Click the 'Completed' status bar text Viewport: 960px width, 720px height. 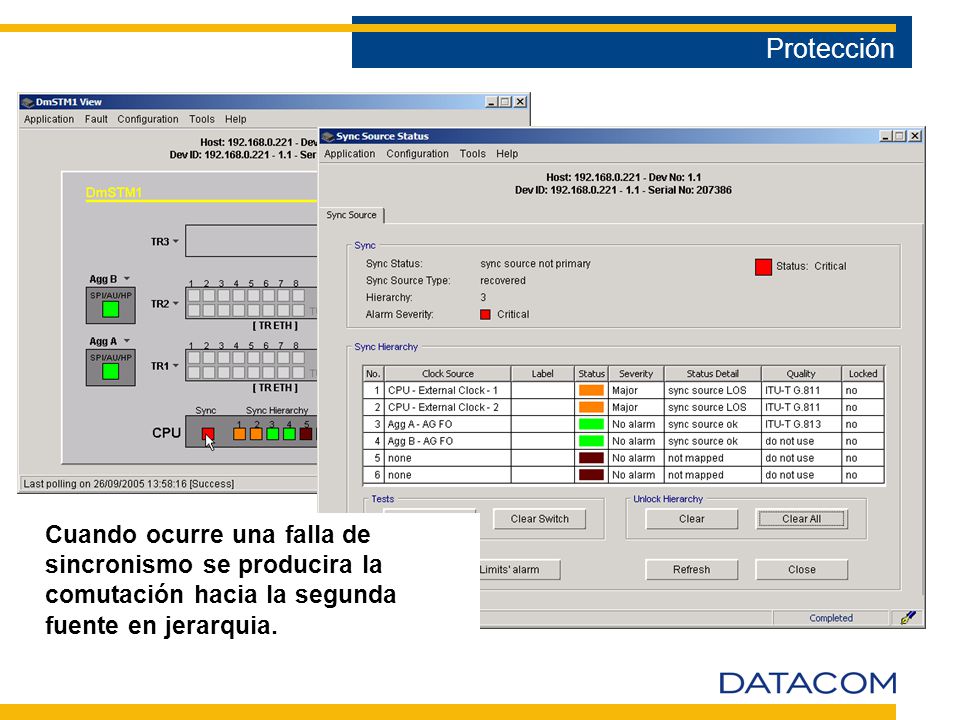pos(831,618)
